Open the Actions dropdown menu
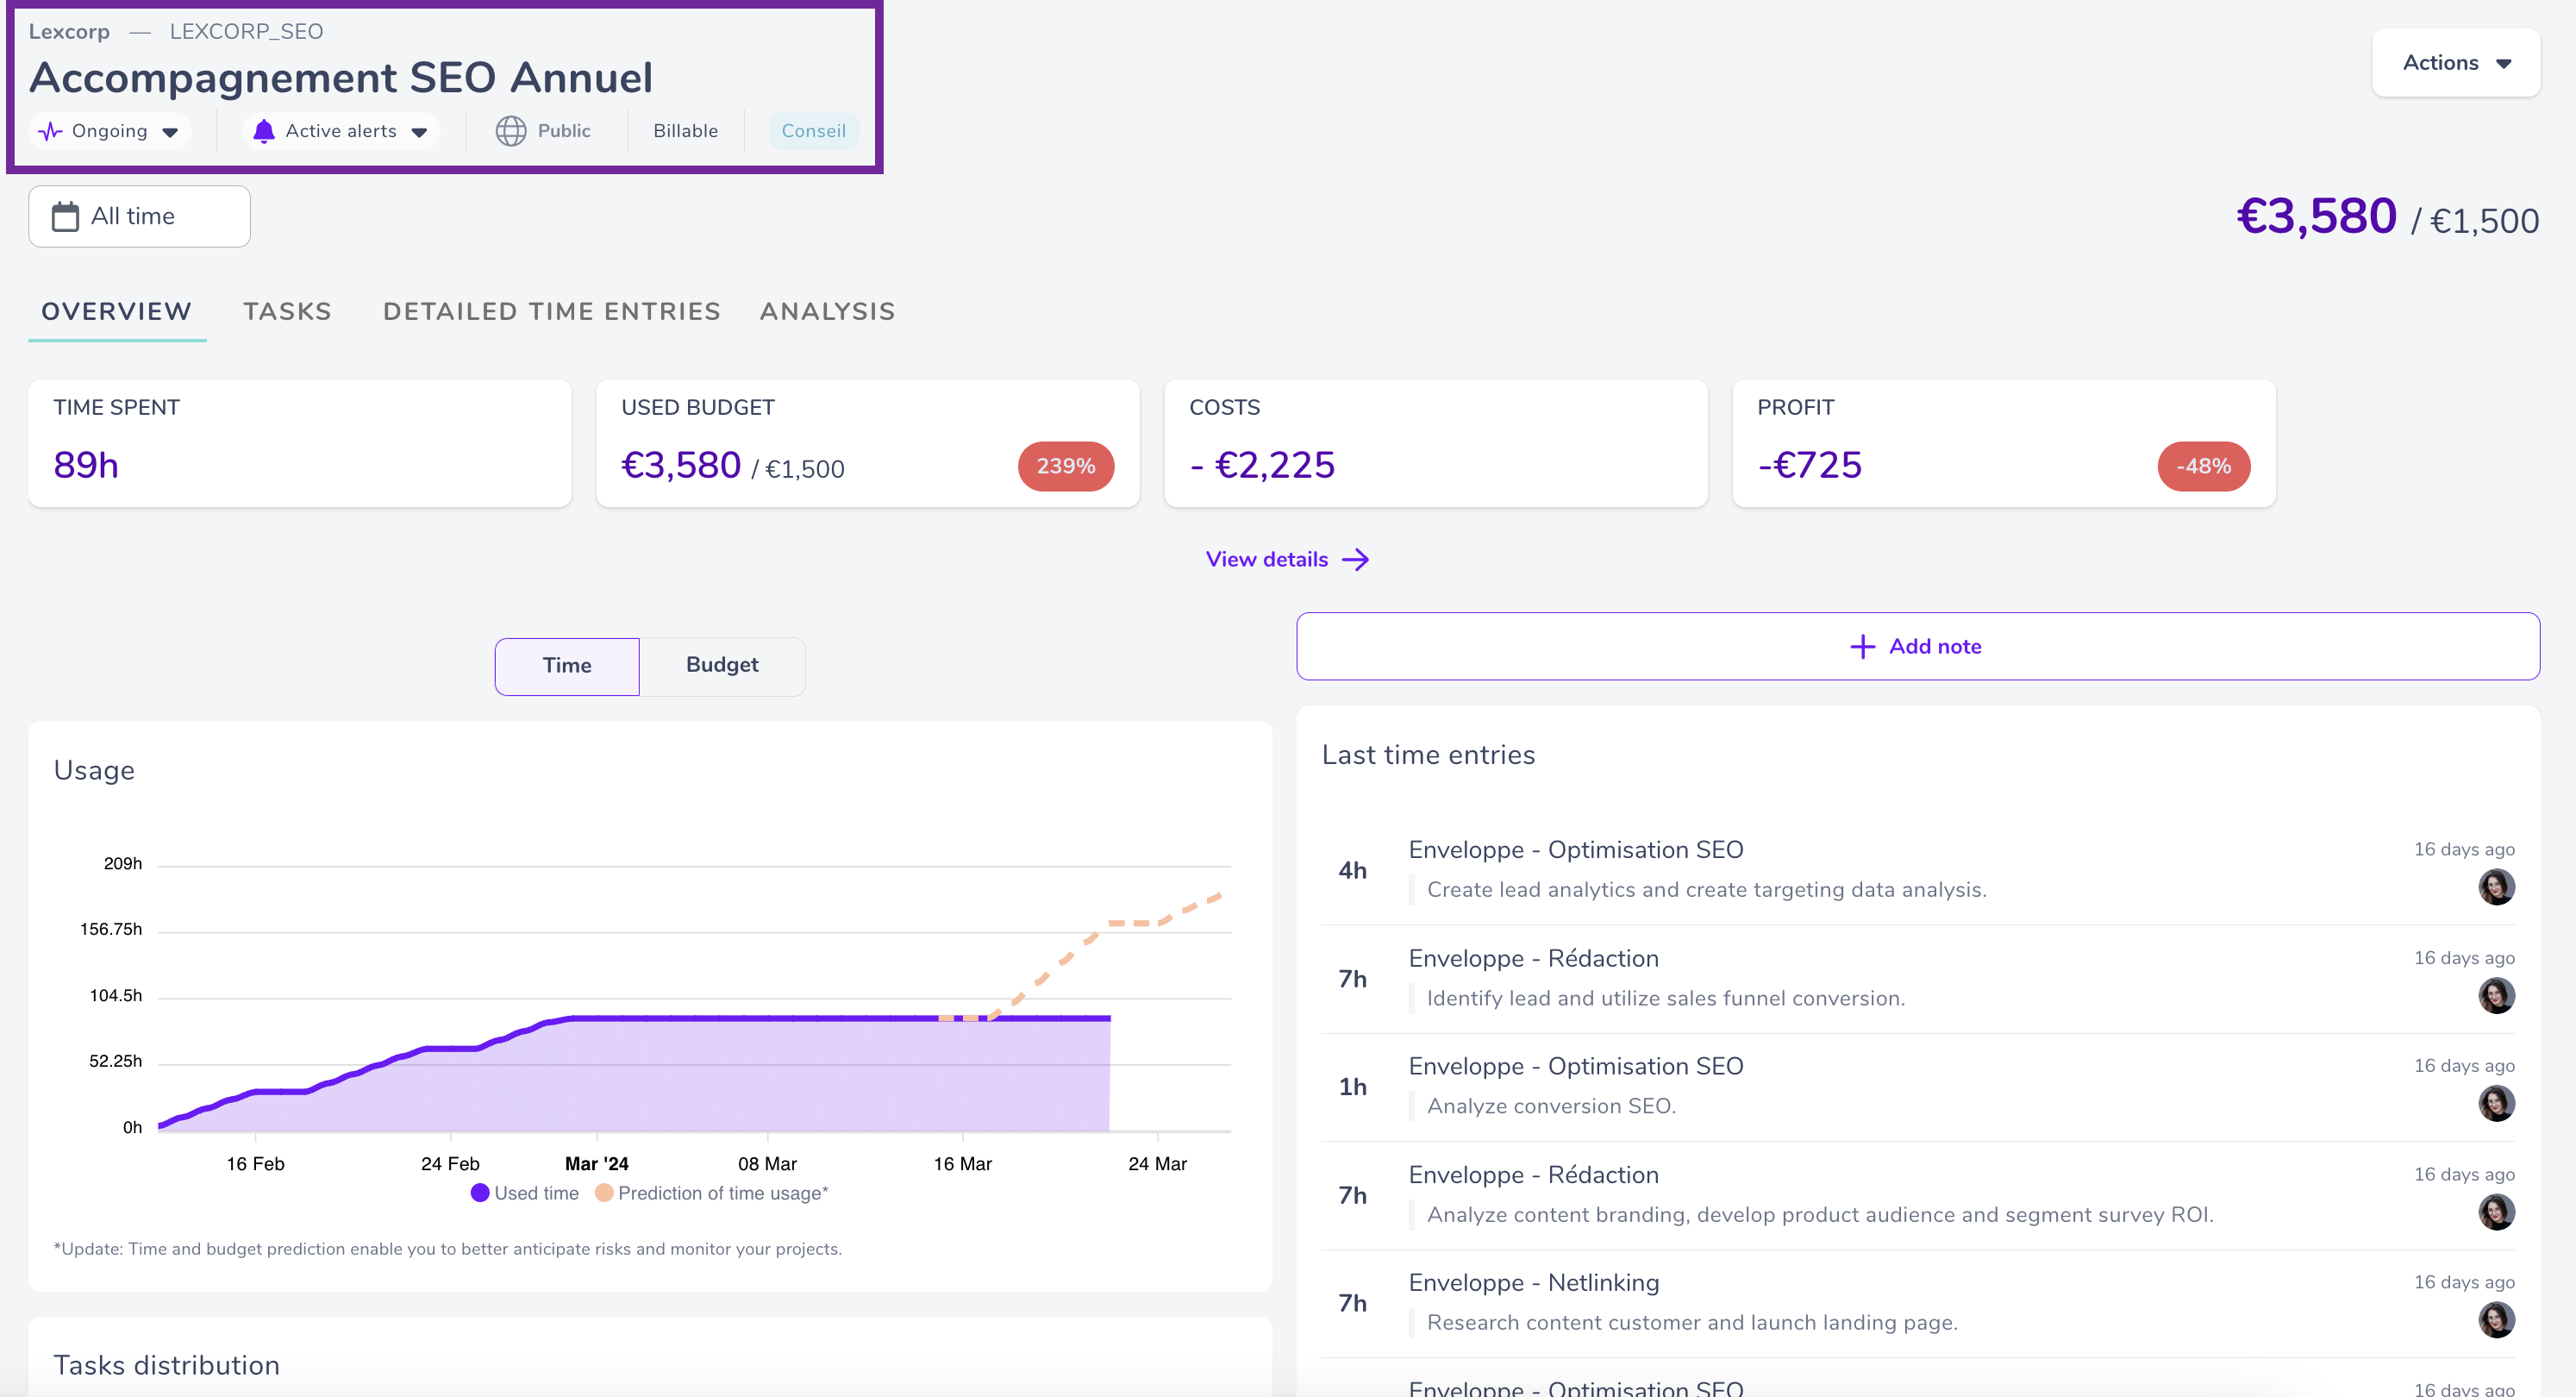This screenshot has height=1397, width=2576. [2456, 63]
